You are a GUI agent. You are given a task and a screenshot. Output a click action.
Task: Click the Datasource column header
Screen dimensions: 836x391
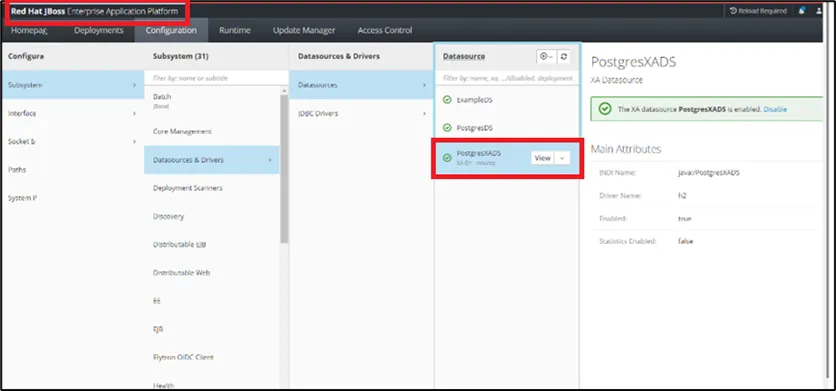[464, 56]
